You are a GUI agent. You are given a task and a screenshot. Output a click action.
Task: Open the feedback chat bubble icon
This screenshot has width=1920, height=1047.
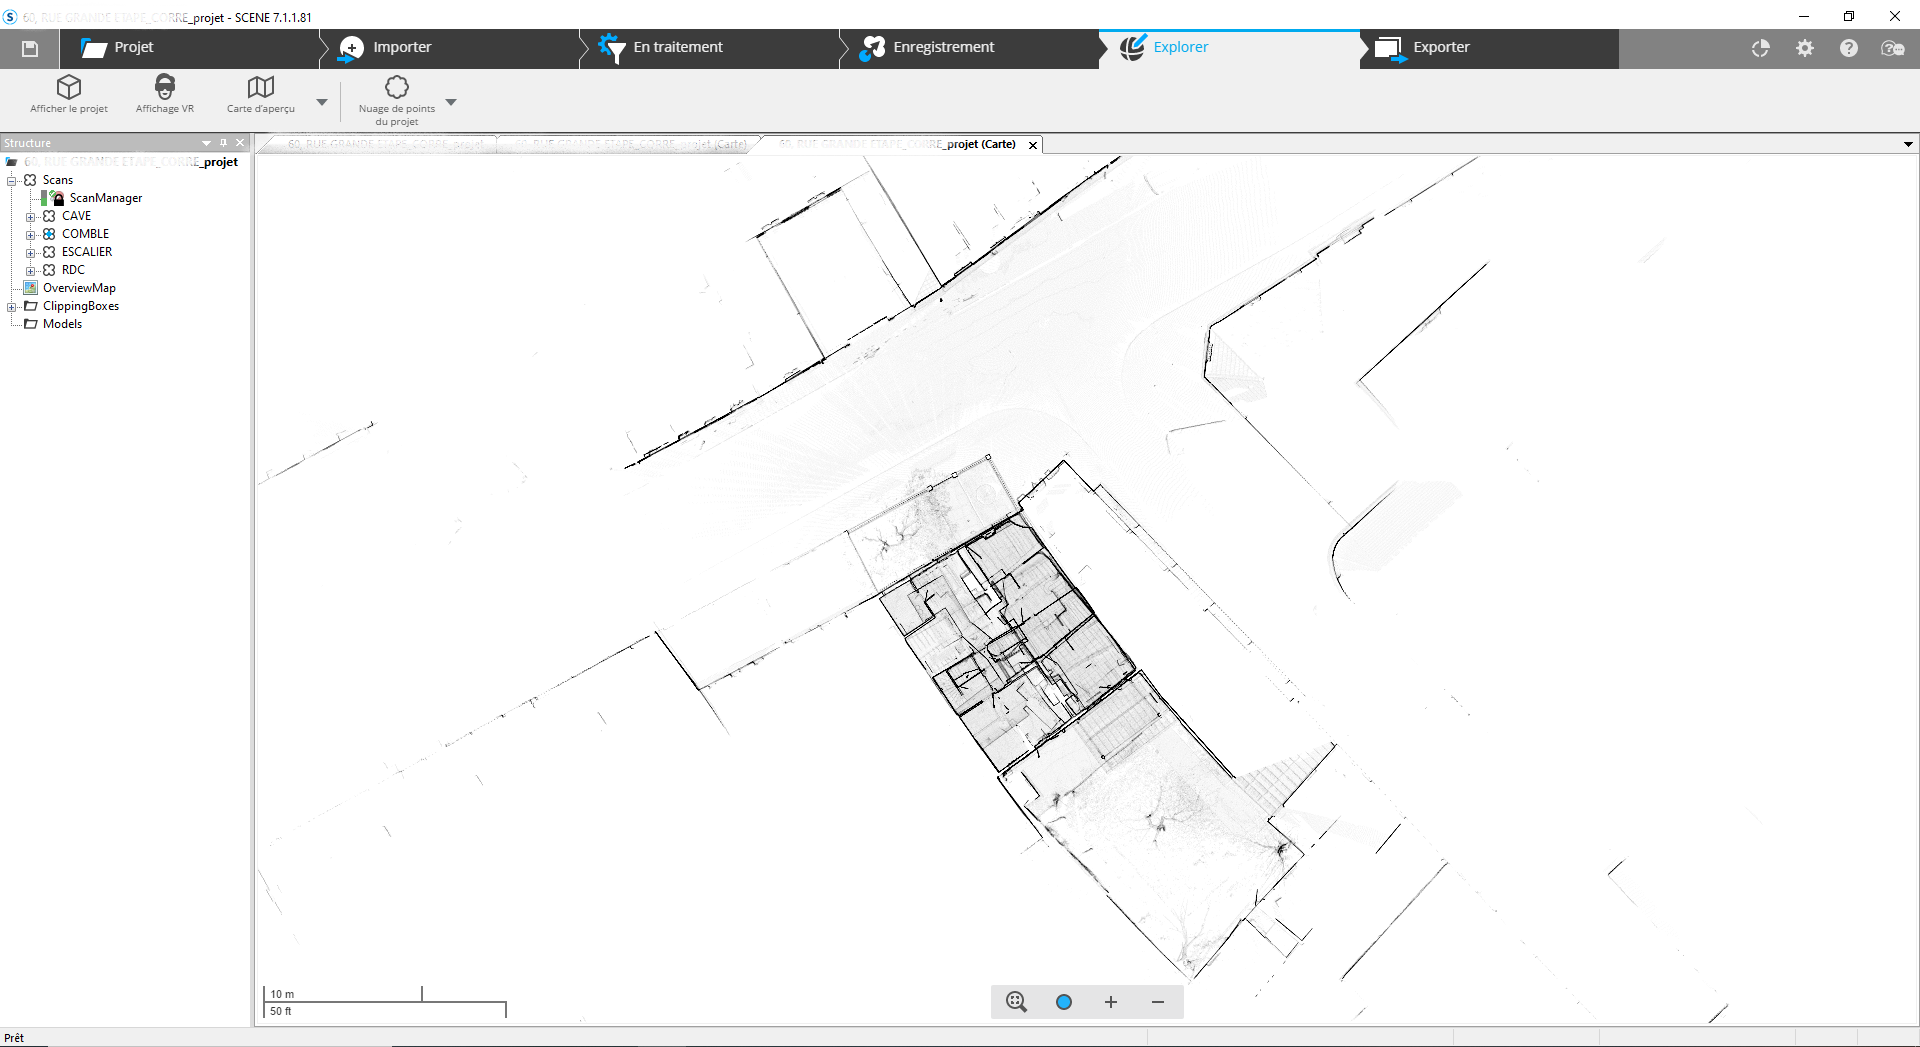[1893, 48]
